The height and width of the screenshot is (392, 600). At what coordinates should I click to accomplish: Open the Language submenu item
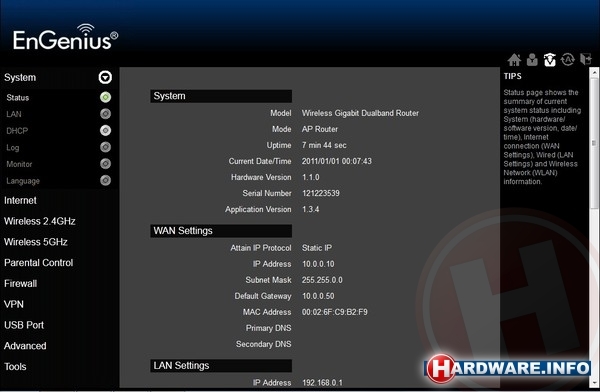click(23, 181)
